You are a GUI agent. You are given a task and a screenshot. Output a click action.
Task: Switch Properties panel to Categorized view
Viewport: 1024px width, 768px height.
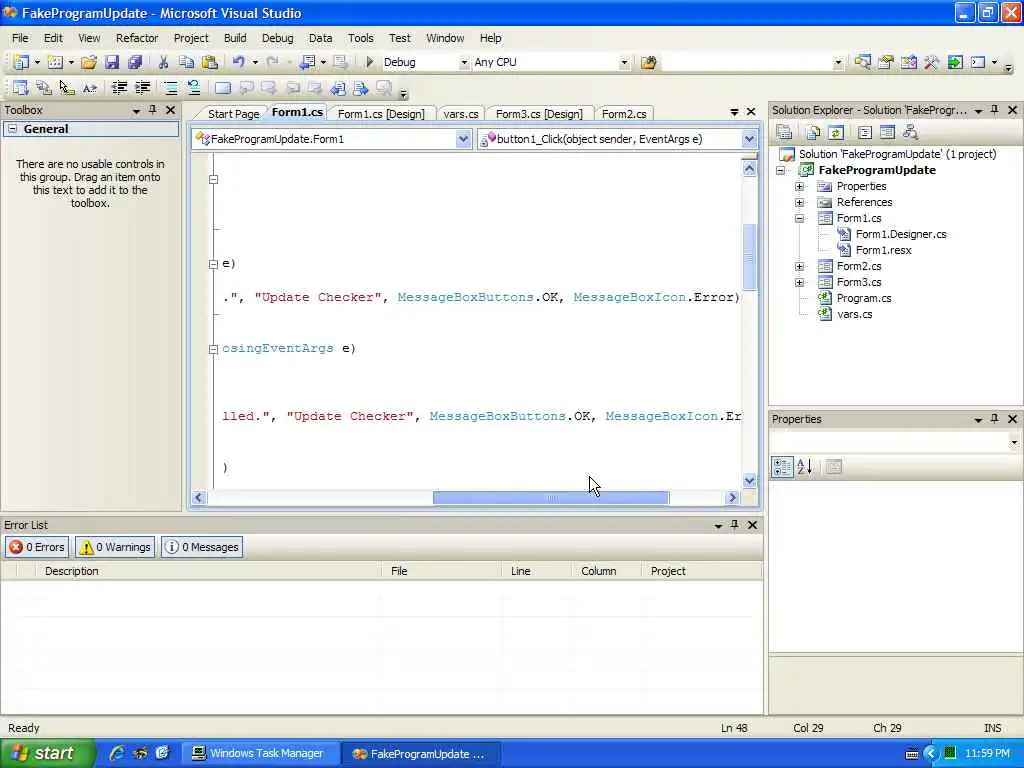coord(782,466)
